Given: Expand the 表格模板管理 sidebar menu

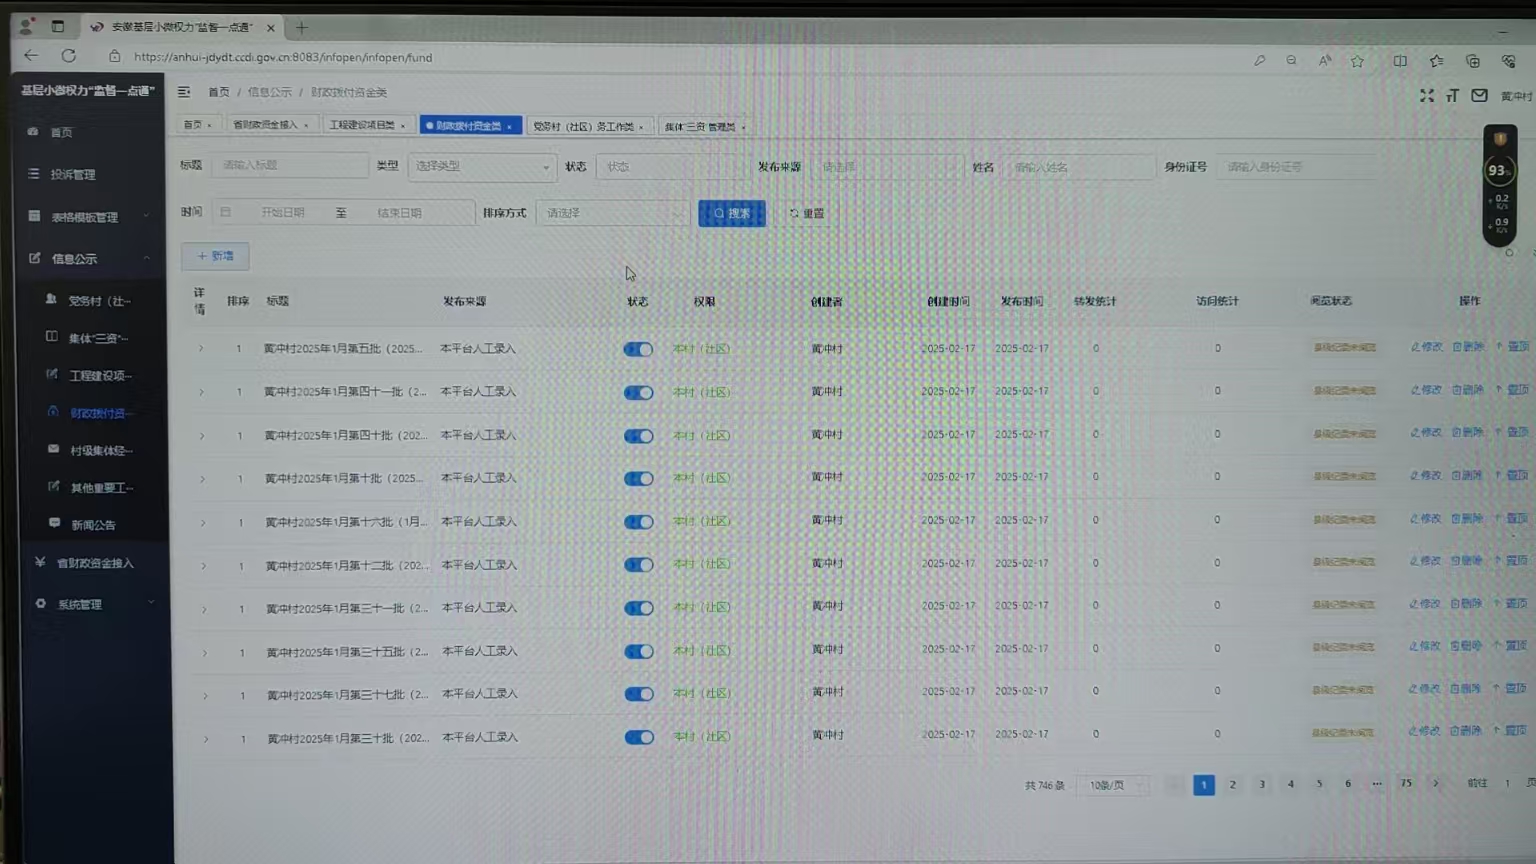Looking at the screenshot, I should pyautogui.click(x=90, y=216).
